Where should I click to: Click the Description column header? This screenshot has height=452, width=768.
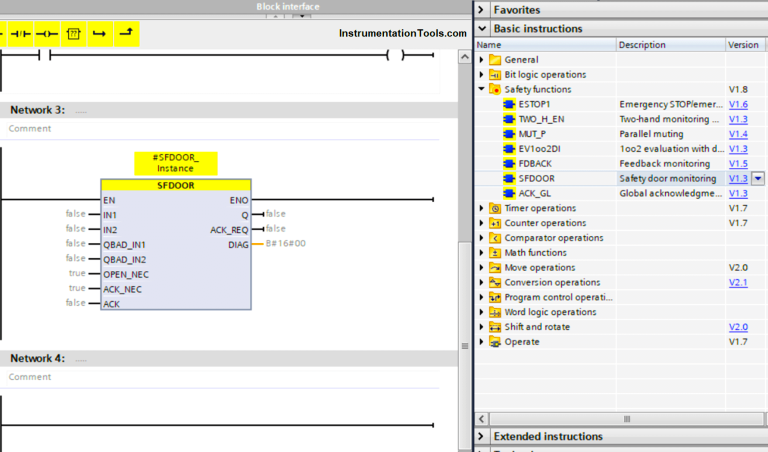642,45
